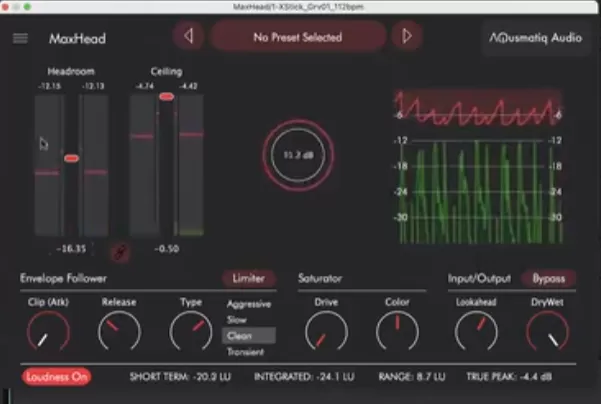Image resolution: width=601 pixels, height=404 pixels.
Task: Click the Headroom right meter value -12.13
Action: tap(93, 86)
